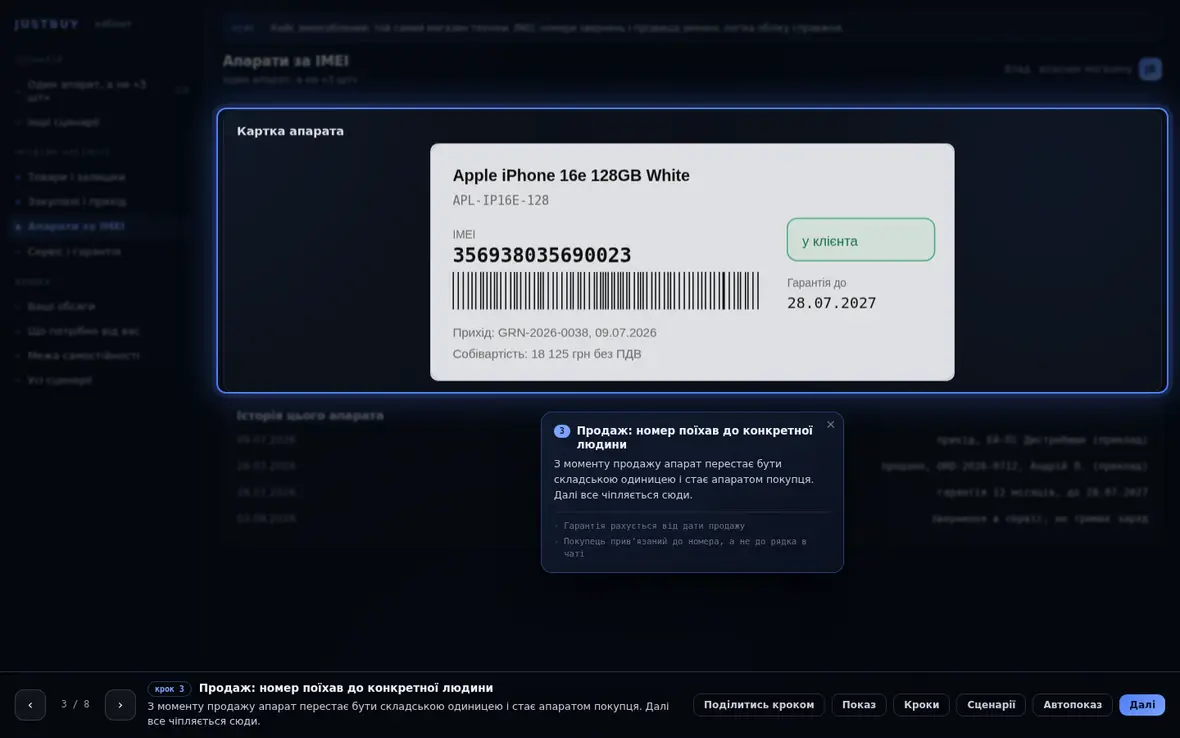Open the Показ button
The image size is (1180, 738).
859,705
